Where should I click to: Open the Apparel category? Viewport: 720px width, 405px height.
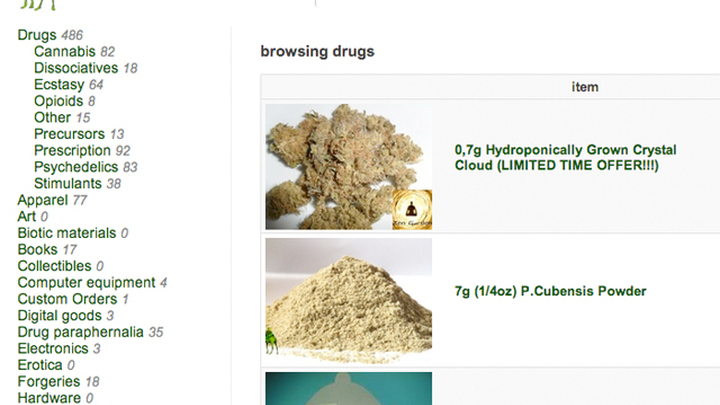(x=43, y=200)
